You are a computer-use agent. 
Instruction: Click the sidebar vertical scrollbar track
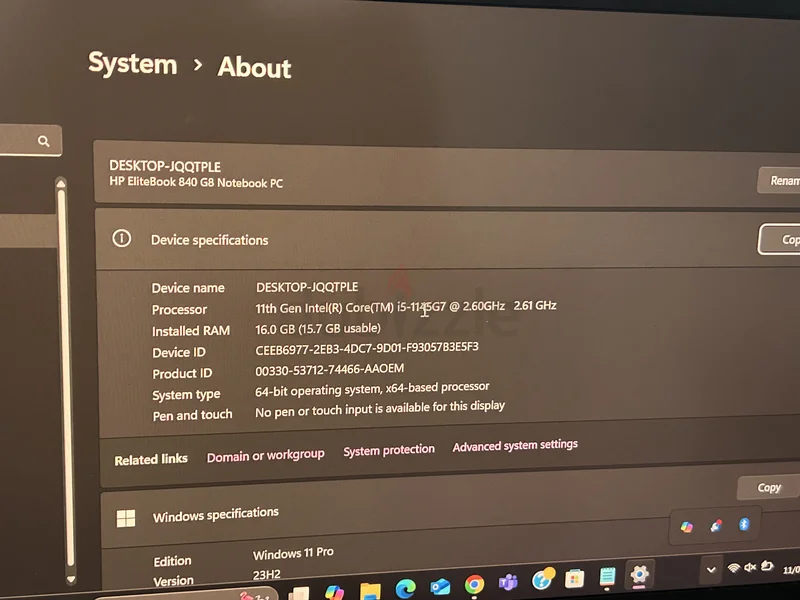coord(65,378)
